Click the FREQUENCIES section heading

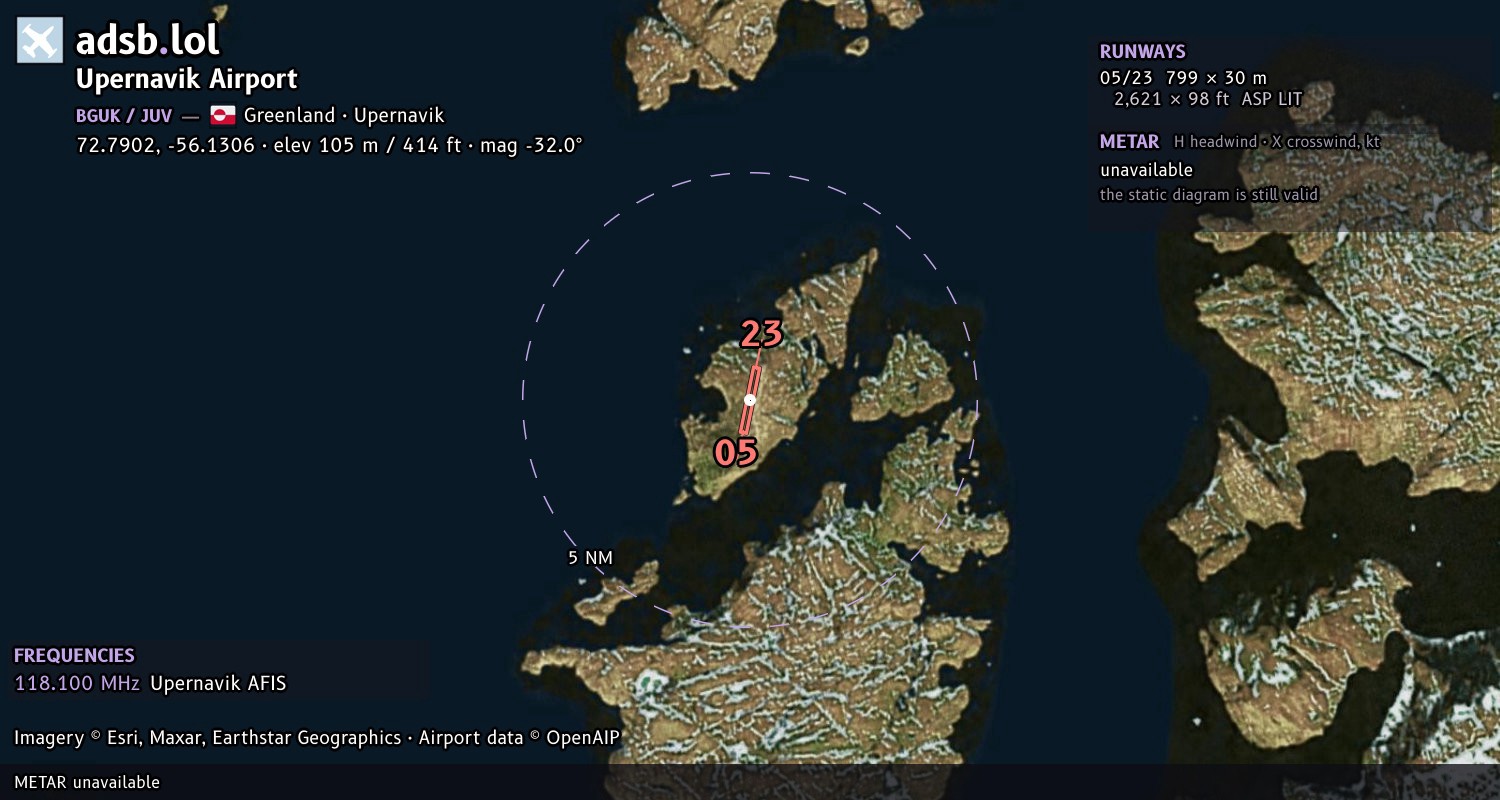coord(74,656)
